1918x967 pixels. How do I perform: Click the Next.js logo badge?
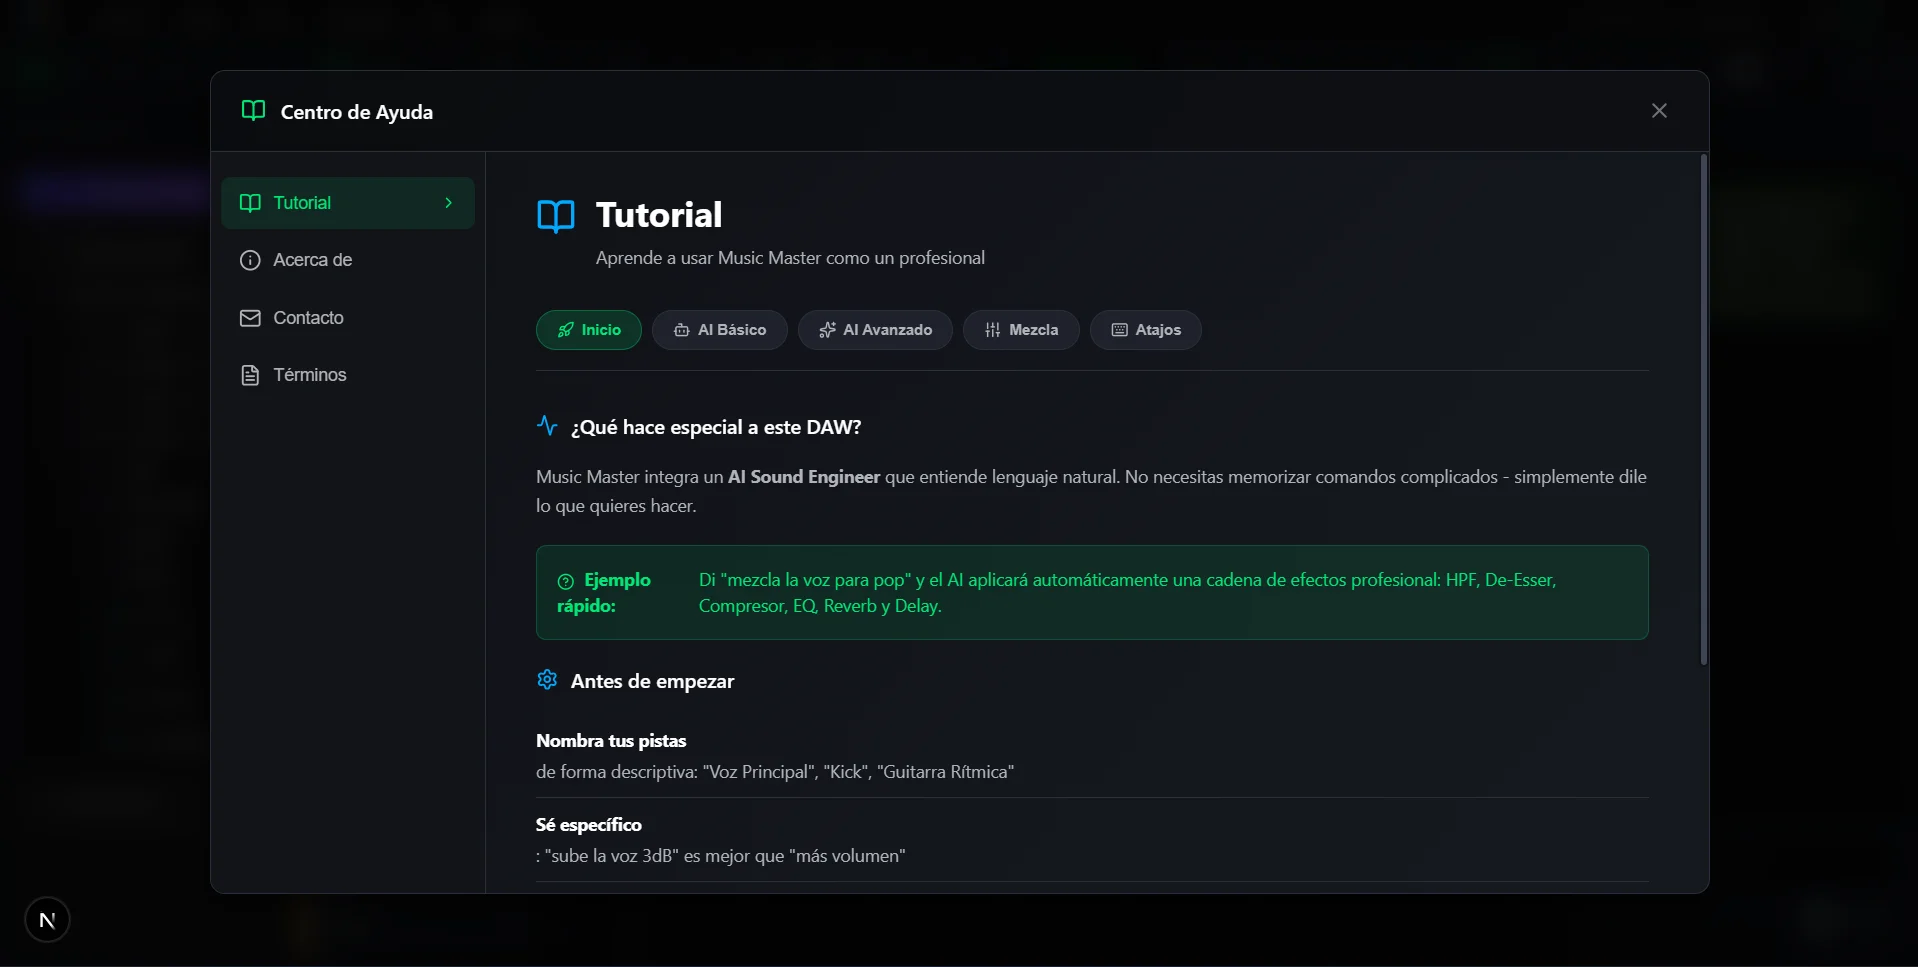47,920
